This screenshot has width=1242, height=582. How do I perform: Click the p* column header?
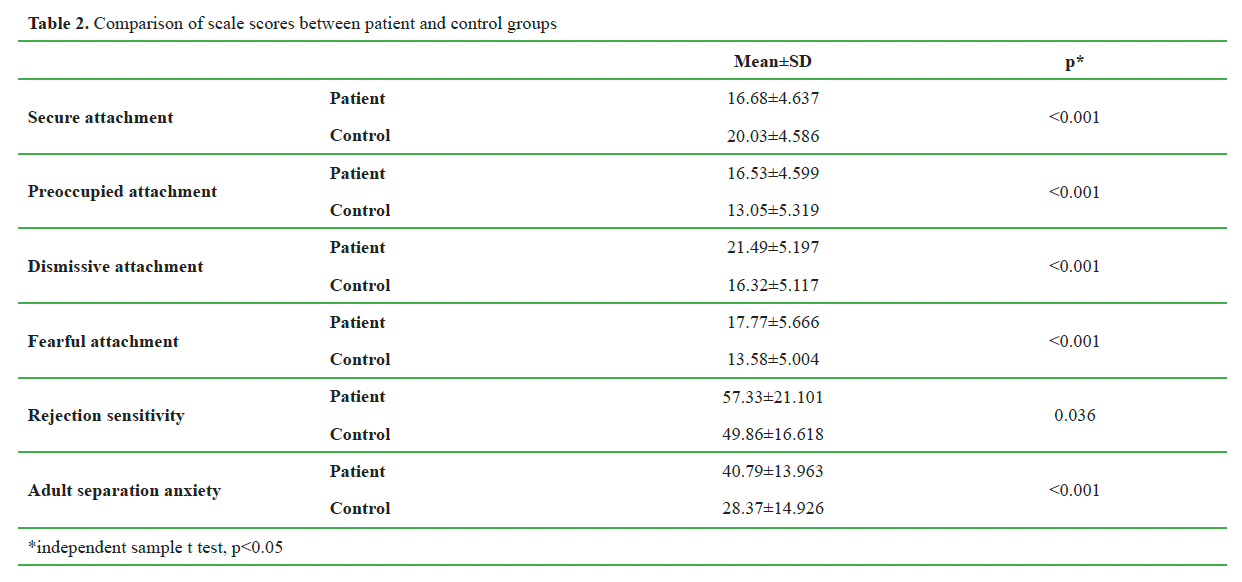(1075, 62)
